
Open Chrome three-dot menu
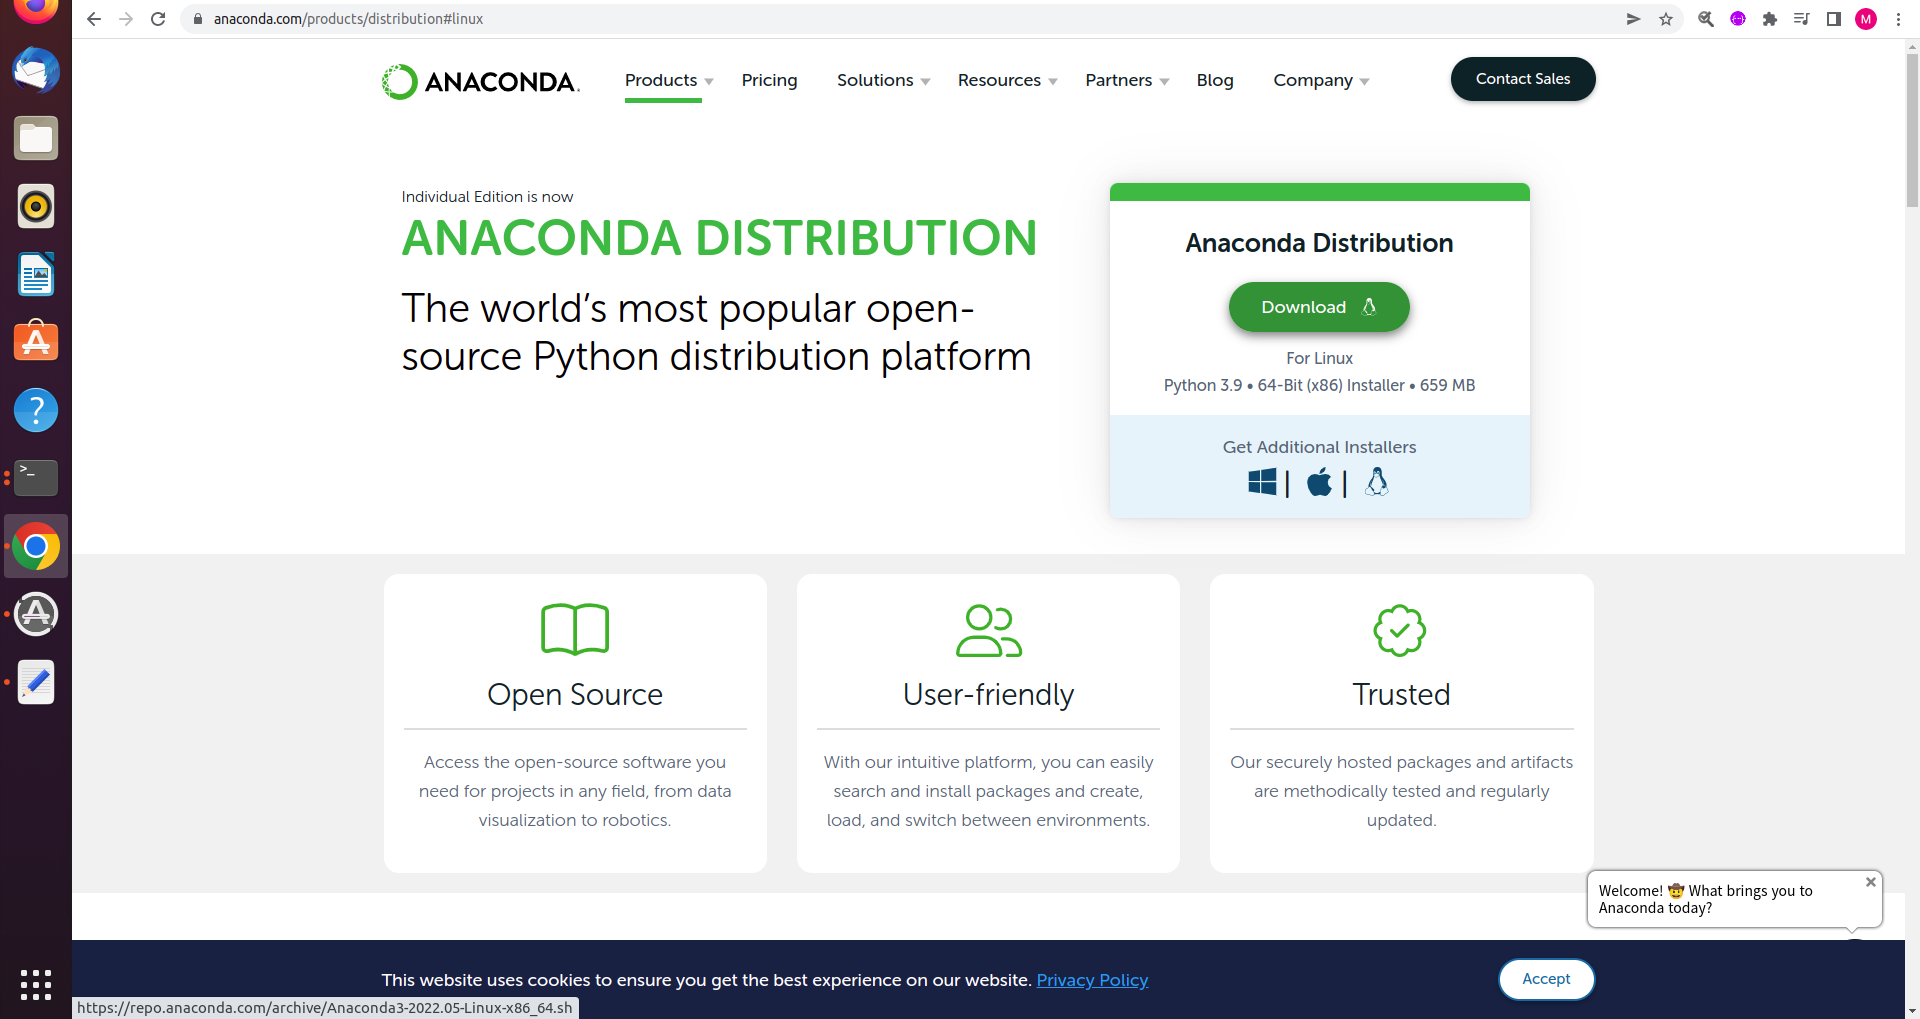[x=1898, y=19]
